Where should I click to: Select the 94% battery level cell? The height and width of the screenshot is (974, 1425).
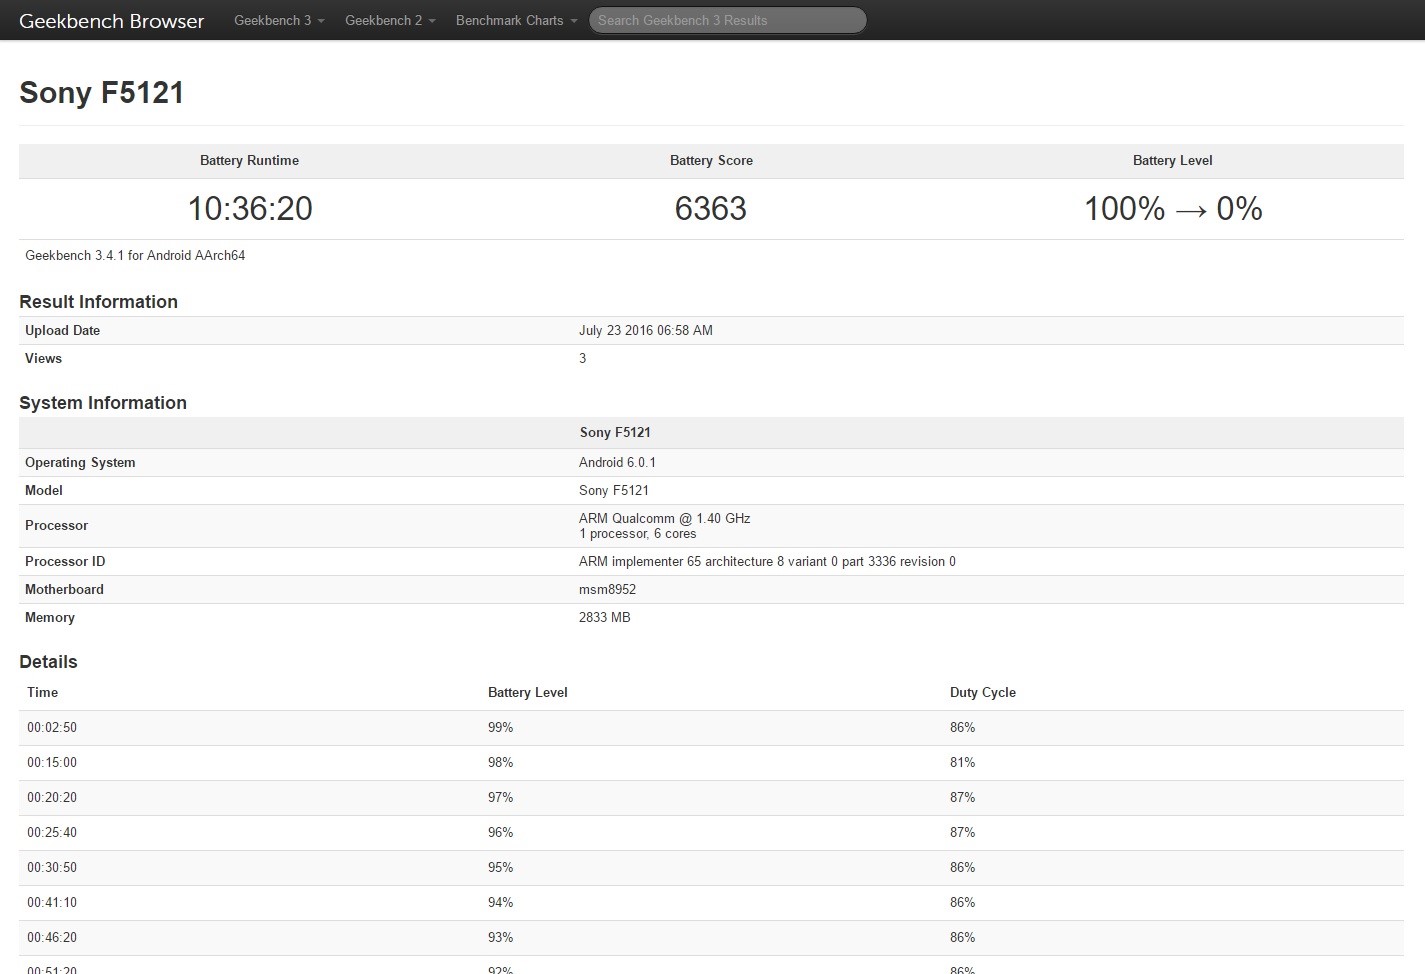[x=500, y=902]
